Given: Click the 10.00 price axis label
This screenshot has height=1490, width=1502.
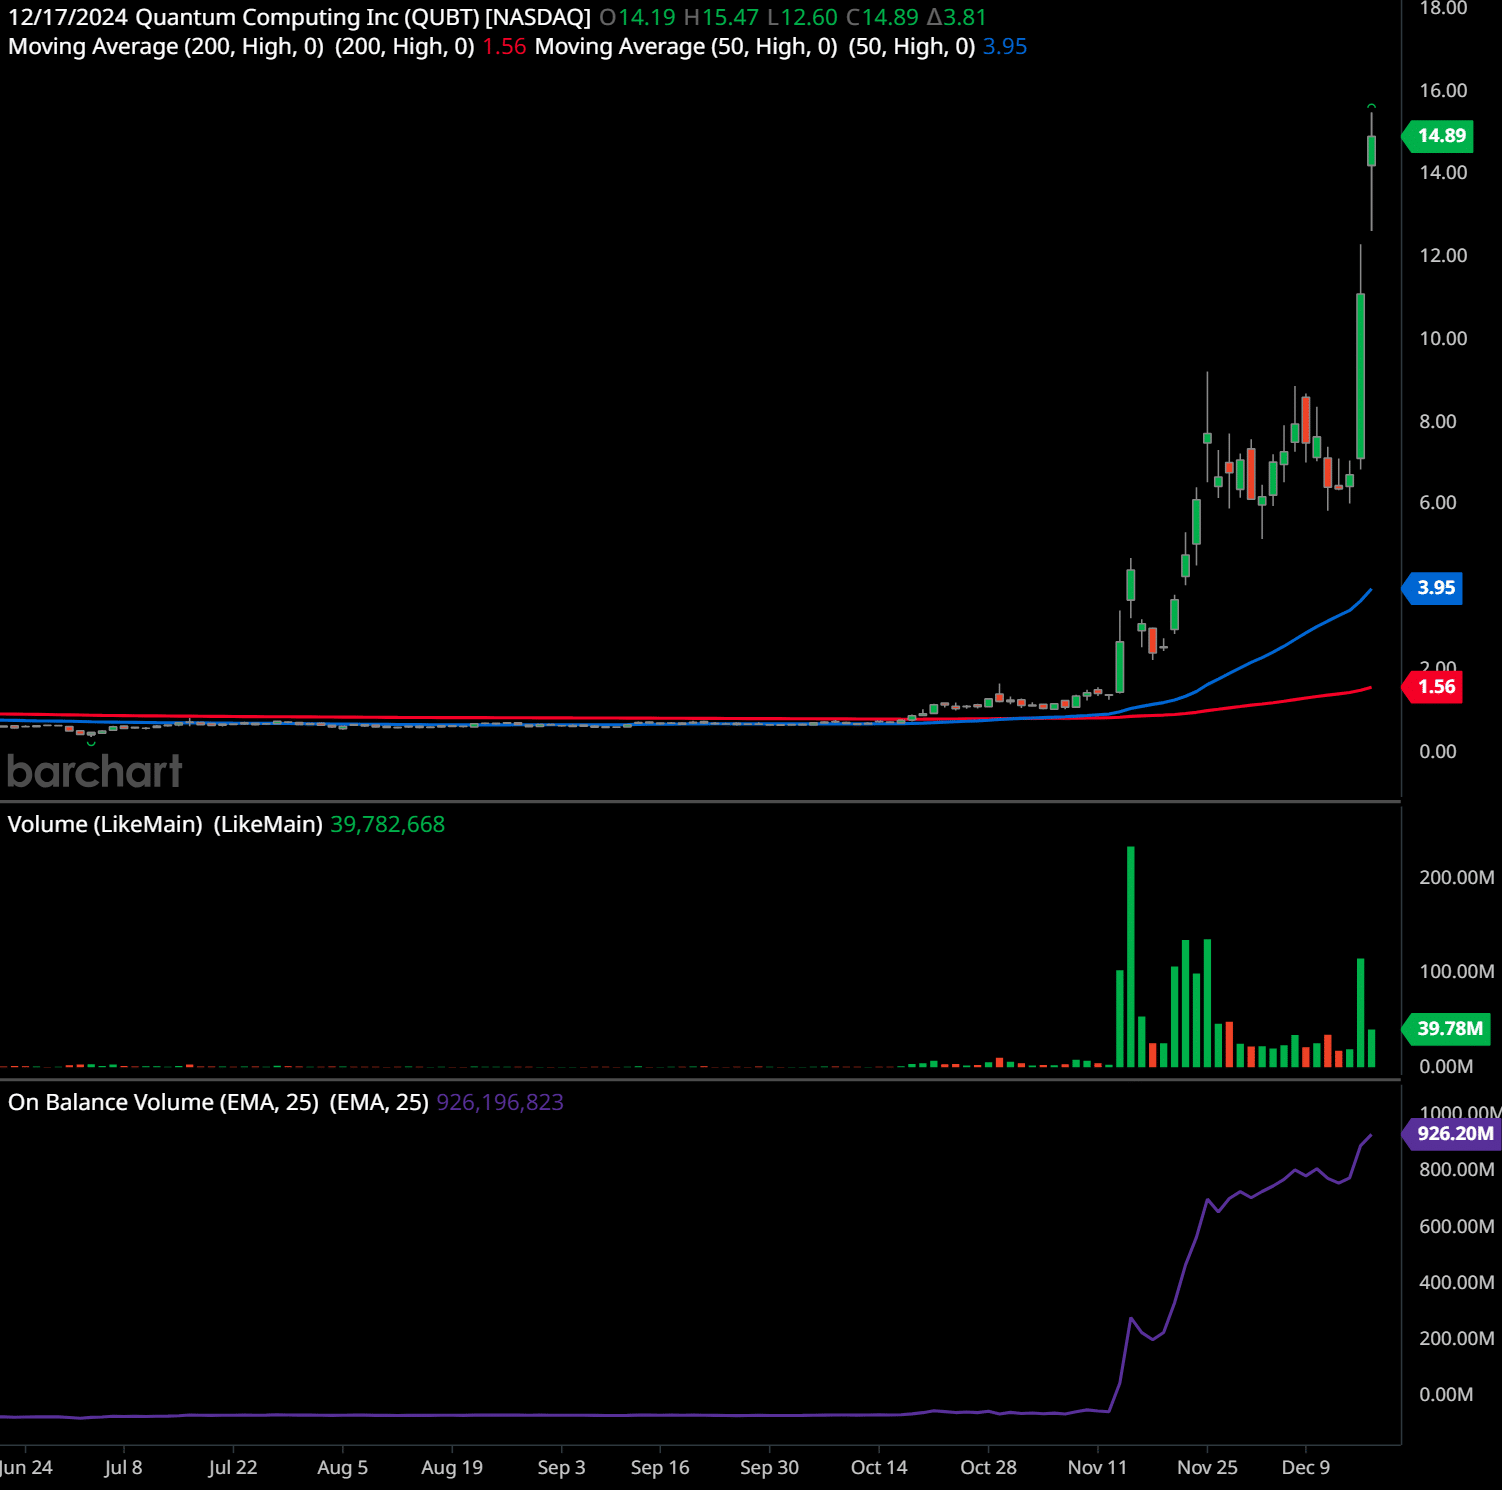Looking at the screenshot, I should coord(1443,339).
